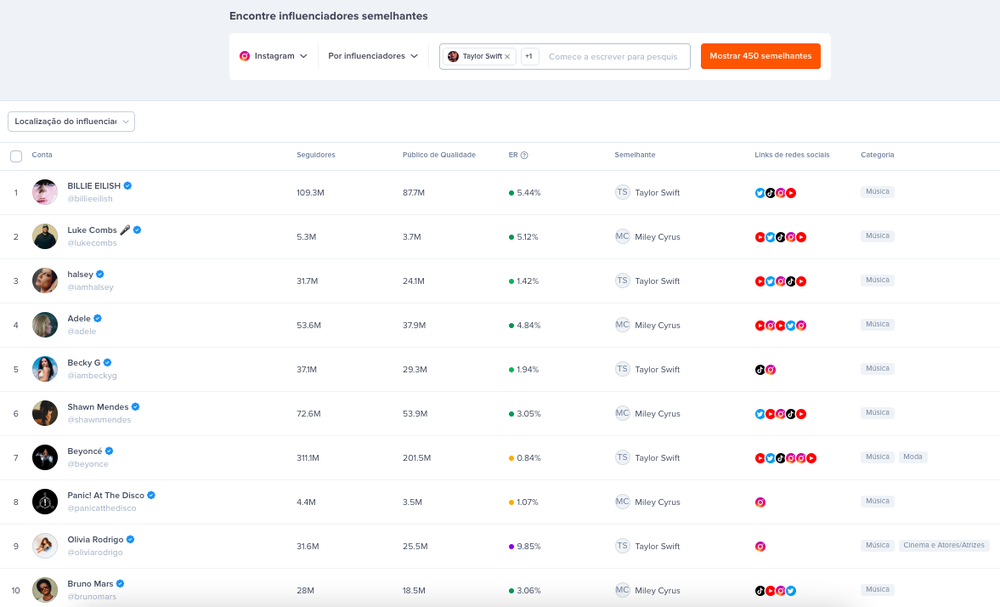Image resolution: width=1000 pixels, height=607 pixels.
Task: Open Luke Combs' Instagram link
Action: [x=791, y=237]
